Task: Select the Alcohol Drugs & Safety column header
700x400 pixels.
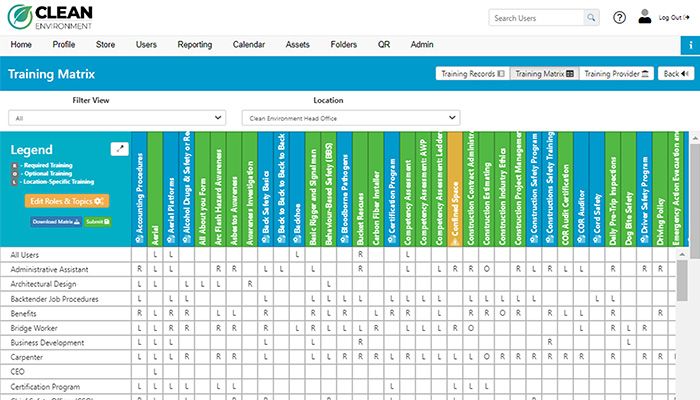Action: (187, 189)
